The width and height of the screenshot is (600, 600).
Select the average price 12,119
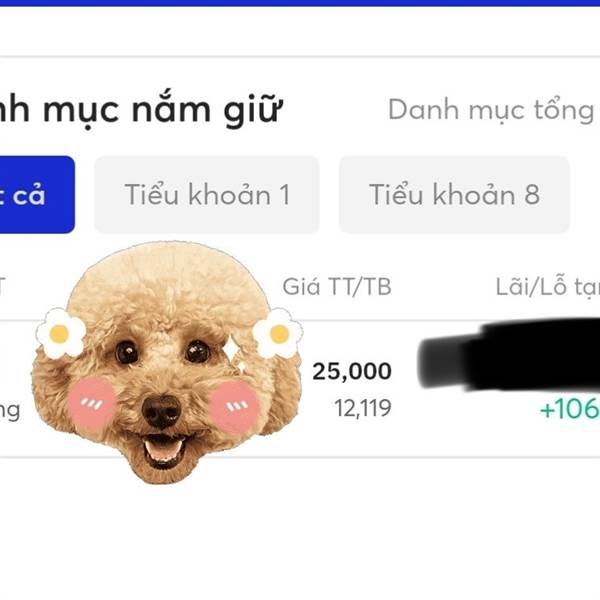tap(363, 408)
